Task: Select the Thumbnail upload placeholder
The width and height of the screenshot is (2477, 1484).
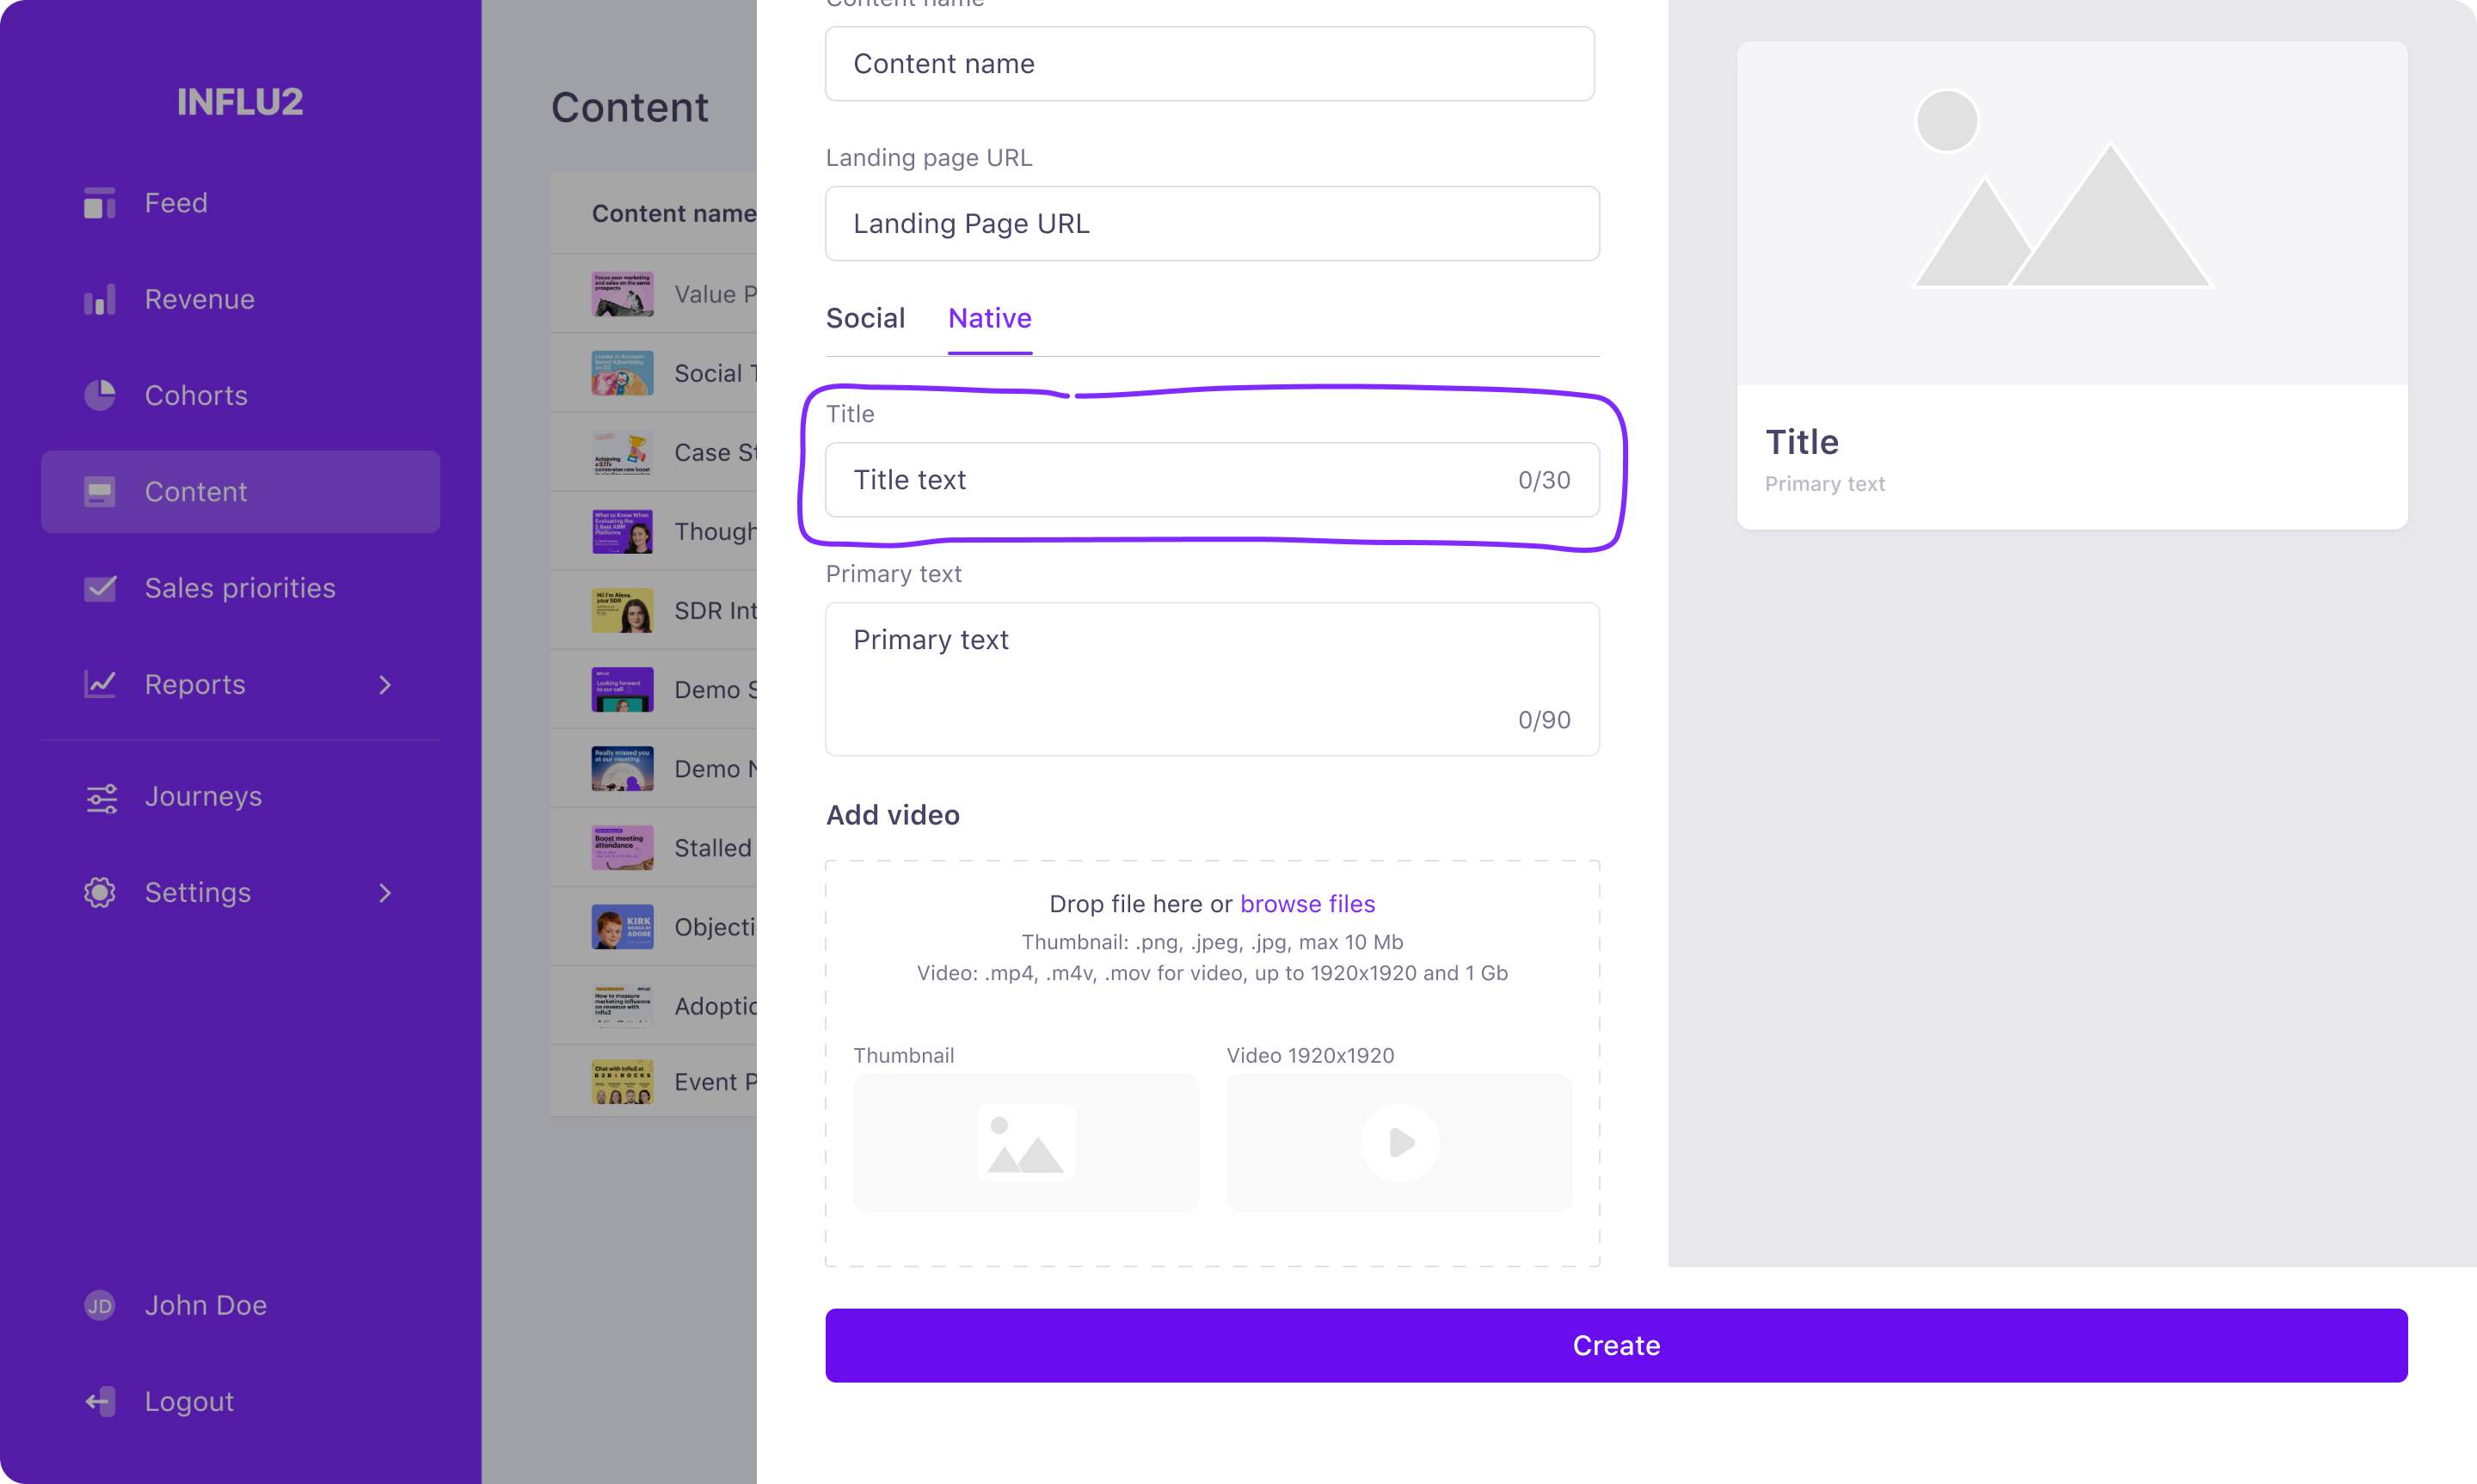Action: coord(1025,1142)
